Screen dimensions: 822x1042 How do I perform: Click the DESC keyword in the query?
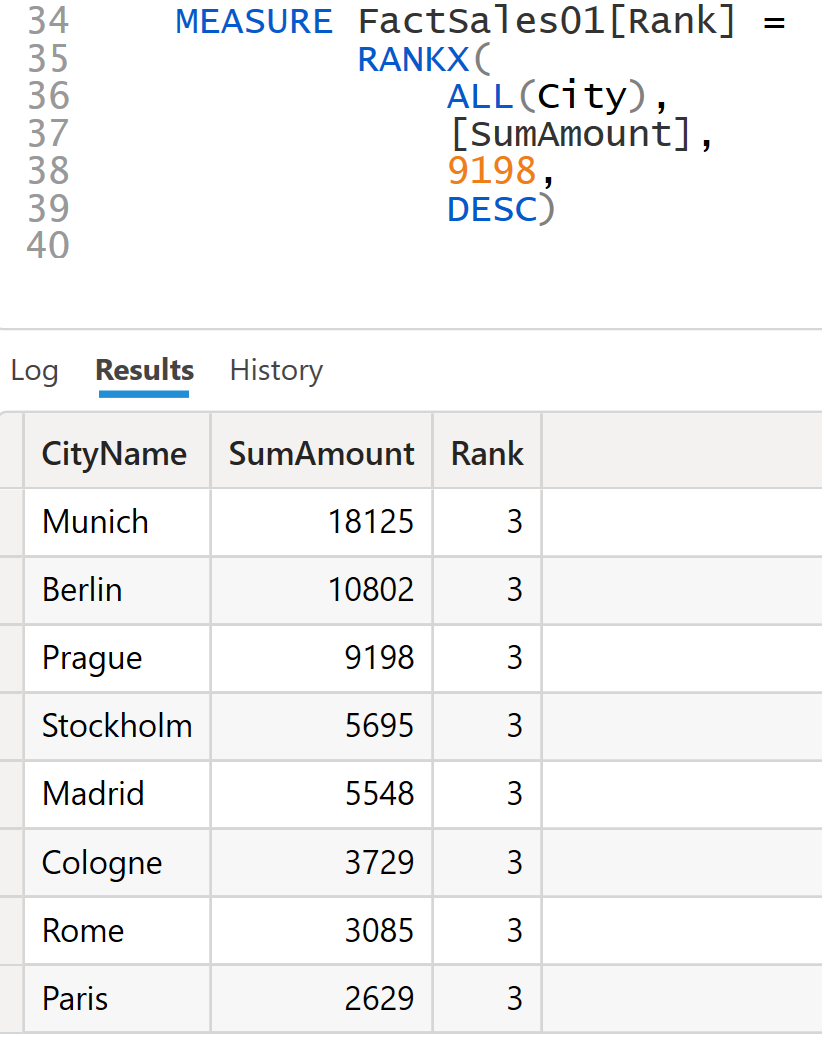click(x=491, y=209)
